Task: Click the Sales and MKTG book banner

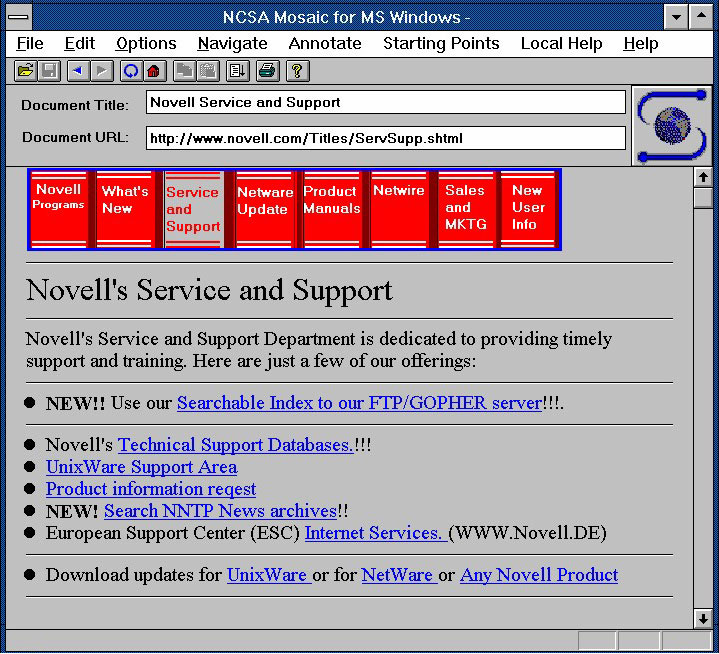Action: (465, 209)
